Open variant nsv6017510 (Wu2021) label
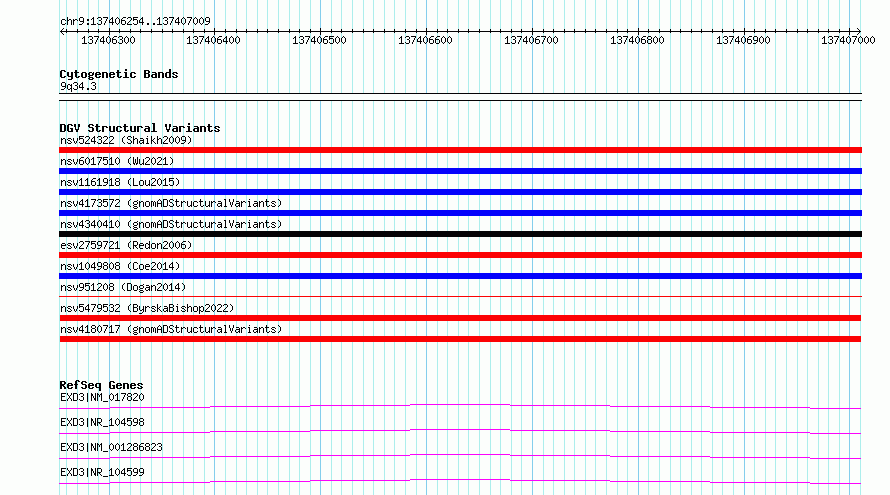 (x=117, y=161)
